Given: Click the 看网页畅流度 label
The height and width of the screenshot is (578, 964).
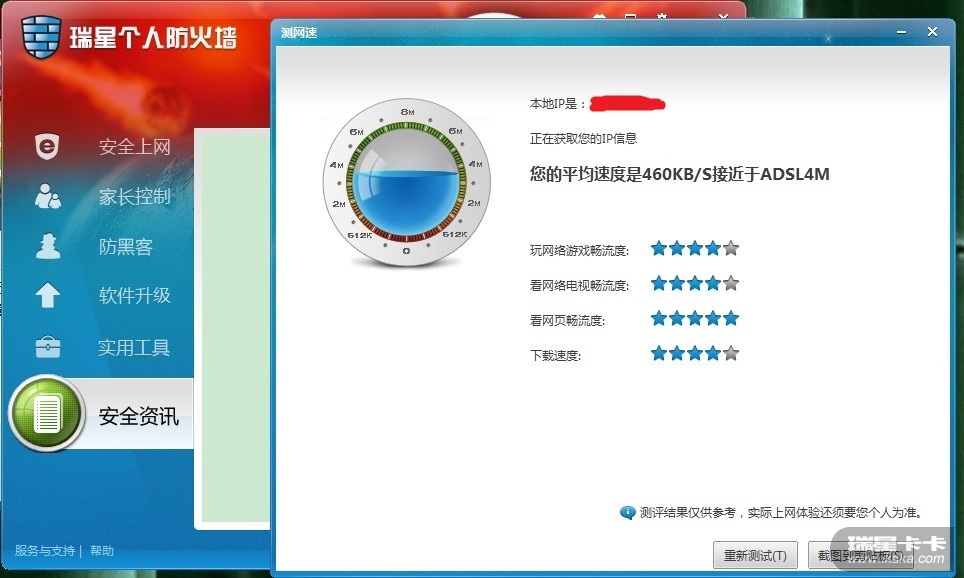Looking at the screenshot, I should [x=567, y=320].
